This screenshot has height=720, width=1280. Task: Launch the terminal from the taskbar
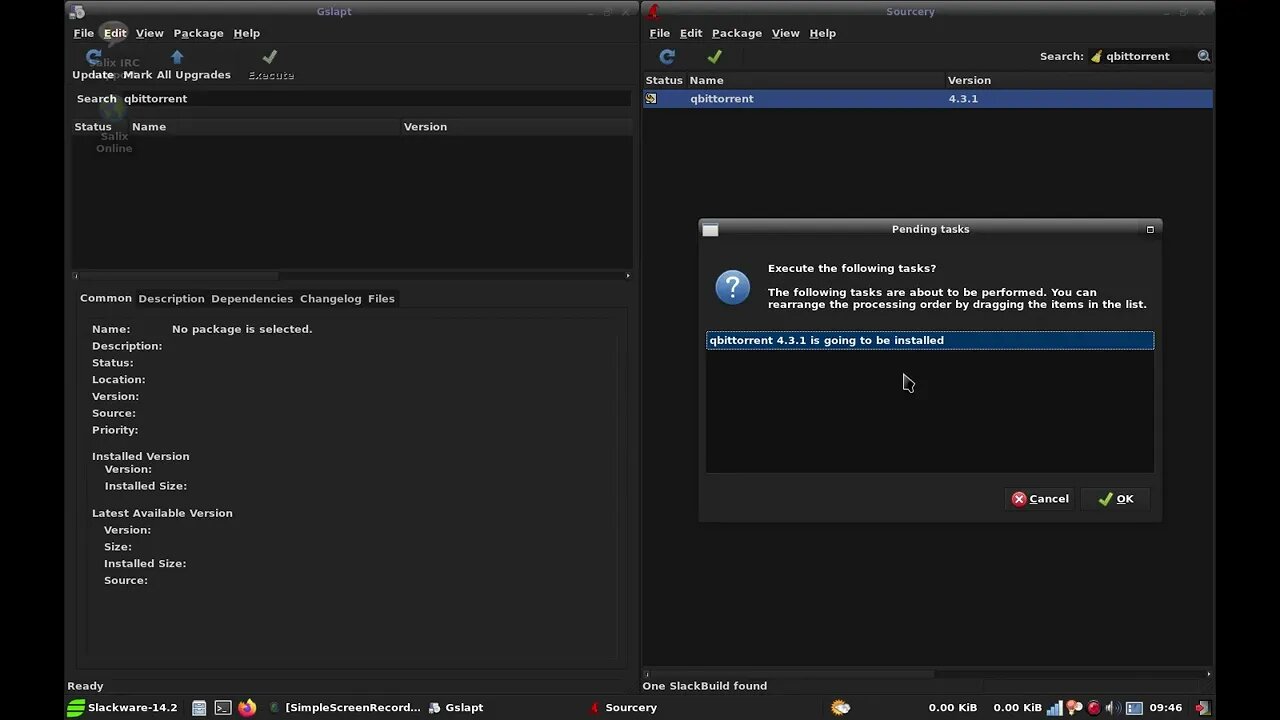click(223, 708)
